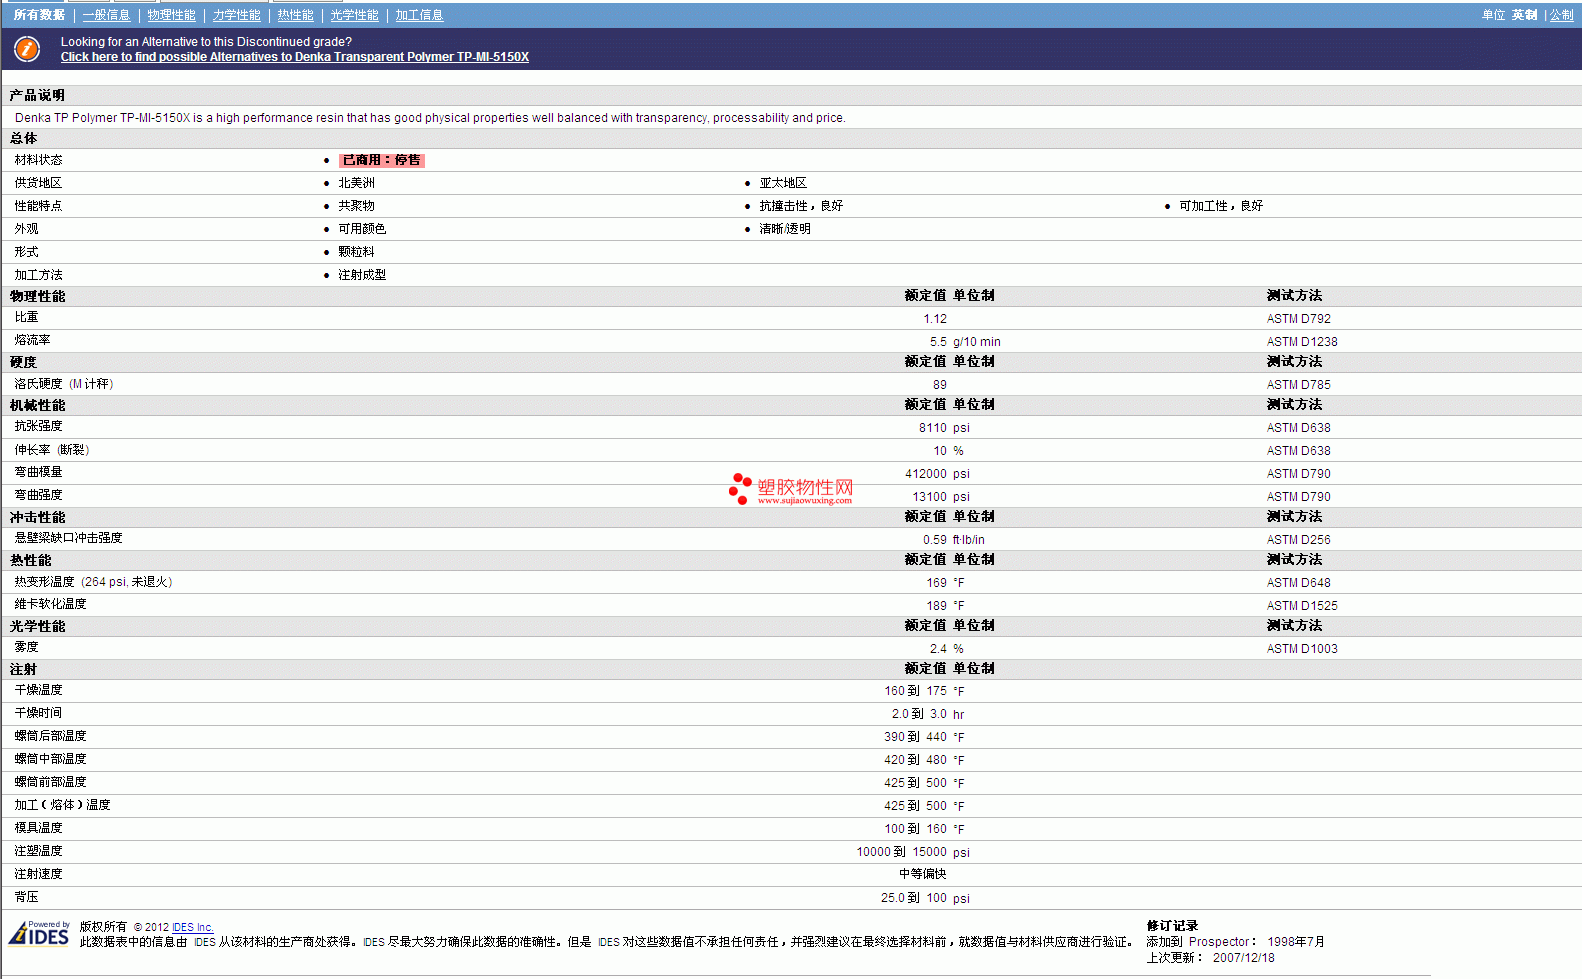Click the 热变形温度 value 169
Viewport: 1582px width, 979px height.
[936, 583]
